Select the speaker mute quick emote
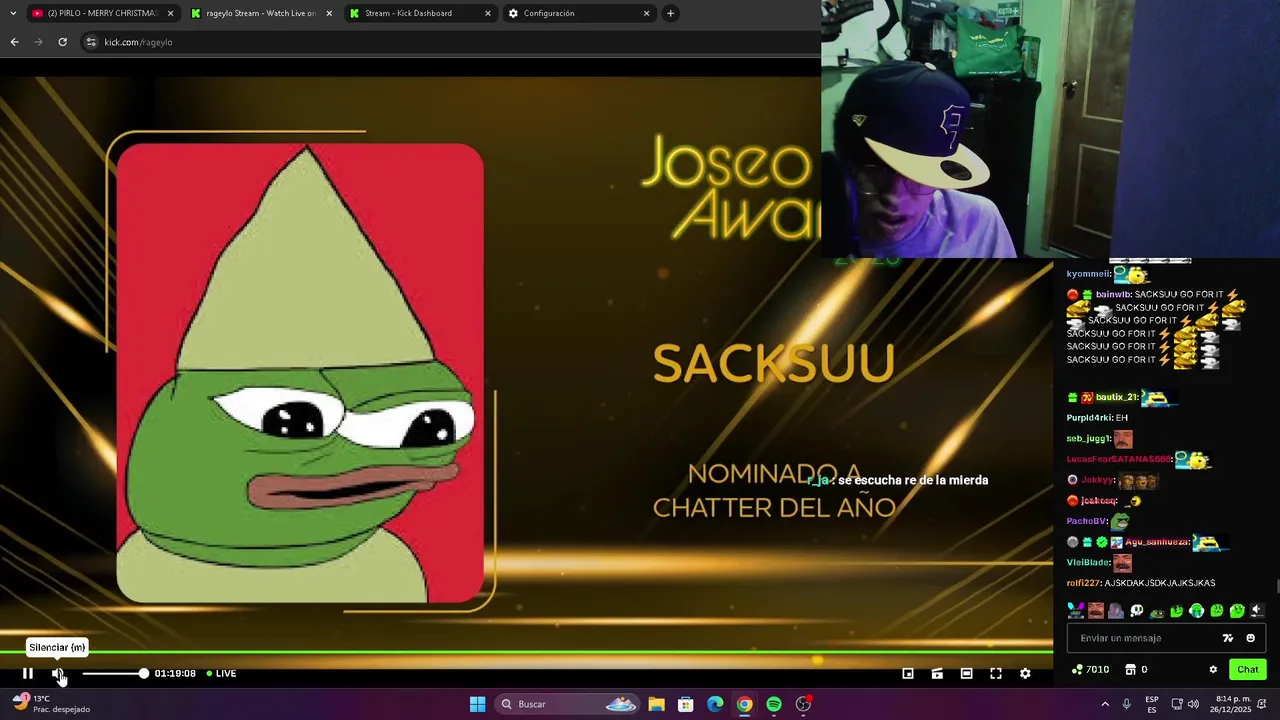The width and height of the screenshot is (1280, 720). (x=1257, y=611)
